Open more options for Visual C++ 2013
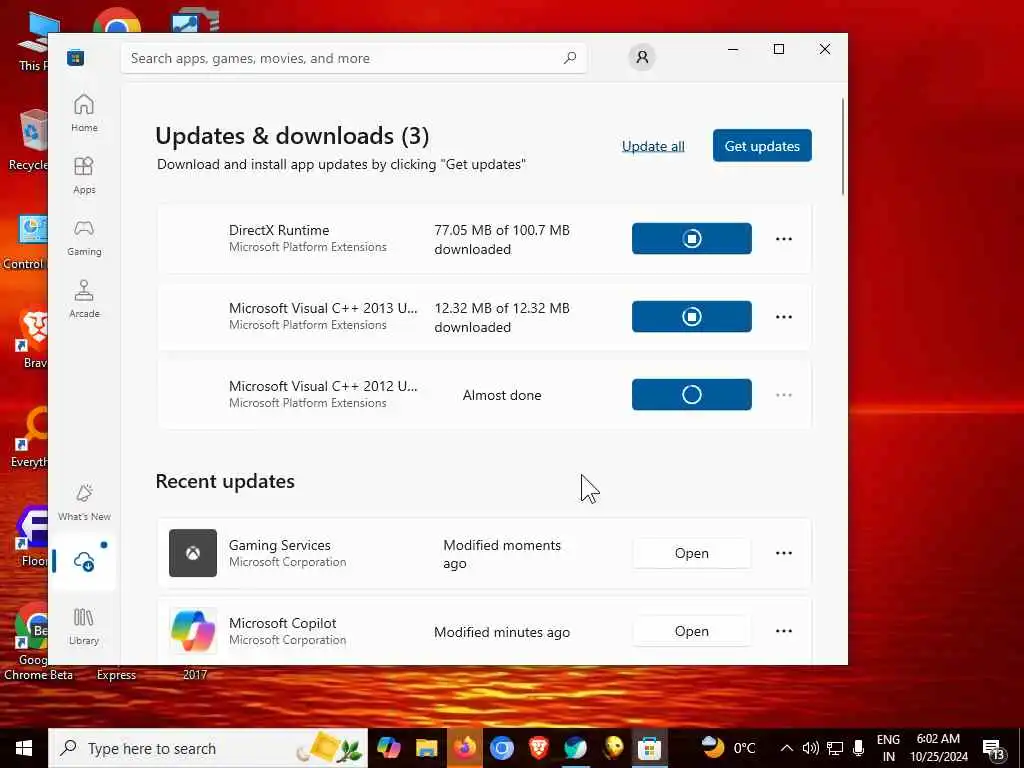Screen dimensions: 1024x768 click(784, 317)
